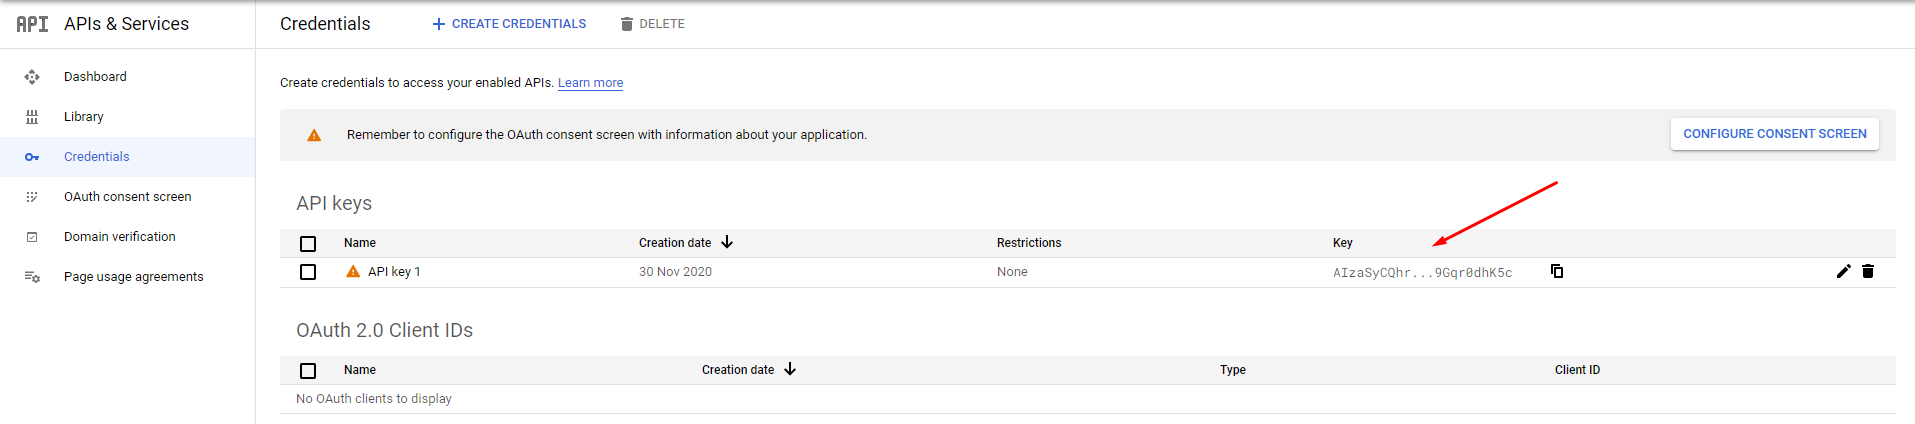This screenshot has width=1915, height=424.
Task: Select Credentials in the sidebar
Action: (97, 157)
